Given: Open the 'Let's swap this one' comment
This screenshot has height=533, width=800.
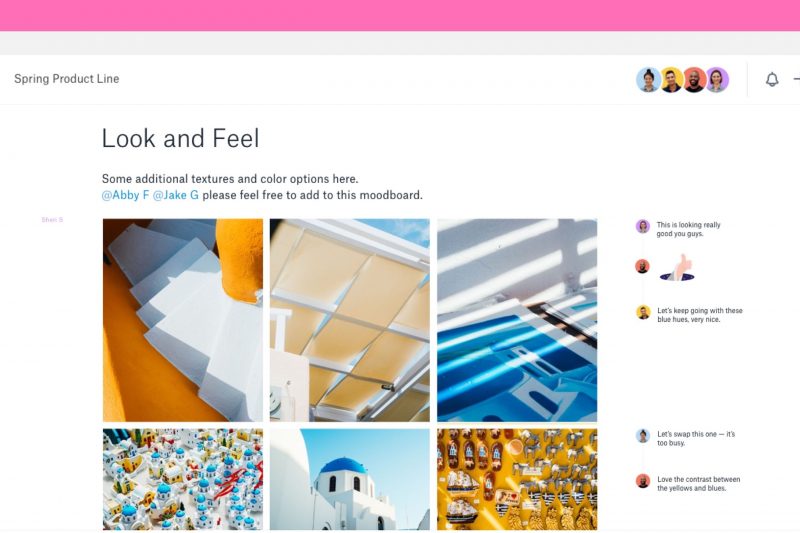Looking at the screenshot, I should pyautogui.click(x=696, y=439).
